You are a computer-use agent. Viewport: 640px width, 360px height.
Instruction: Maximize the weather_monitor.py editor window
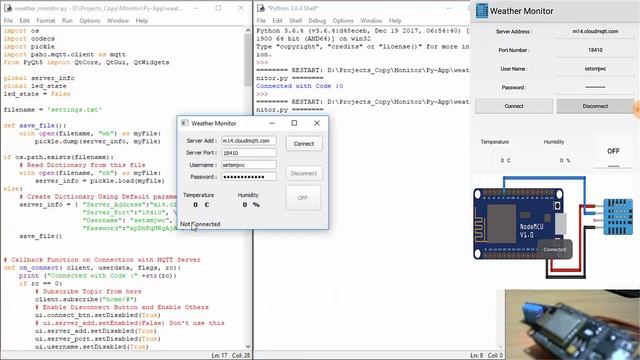pos(218,8)
